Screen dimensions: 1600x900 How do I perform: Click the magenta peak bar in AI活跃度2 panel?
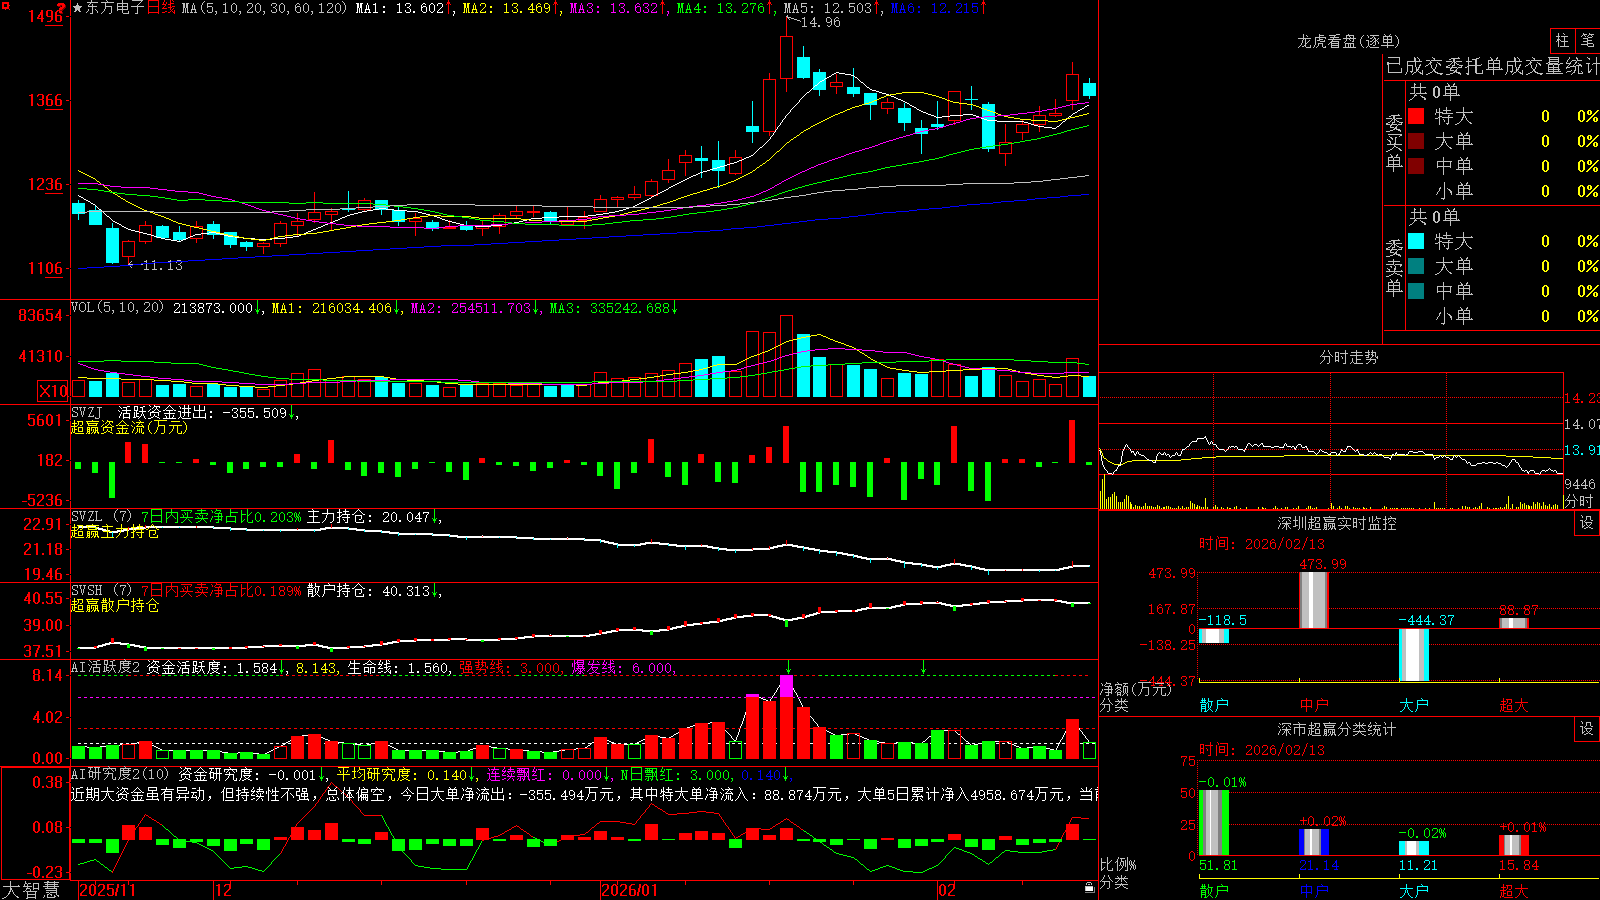pyautogui.click(x=787, y=686)
